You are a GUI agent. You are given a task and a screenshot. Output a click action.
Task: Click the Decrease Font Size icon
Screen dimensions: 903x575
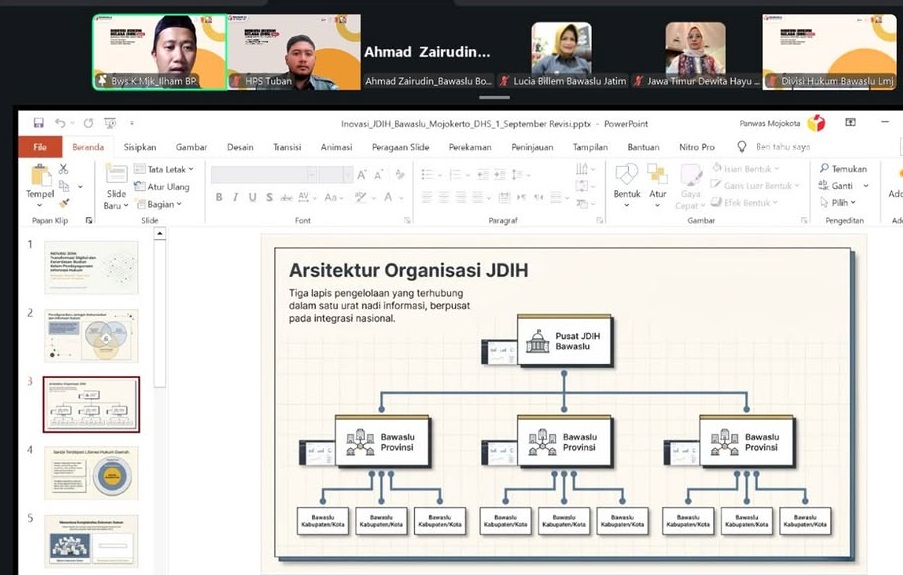click(x=378, y=175)
